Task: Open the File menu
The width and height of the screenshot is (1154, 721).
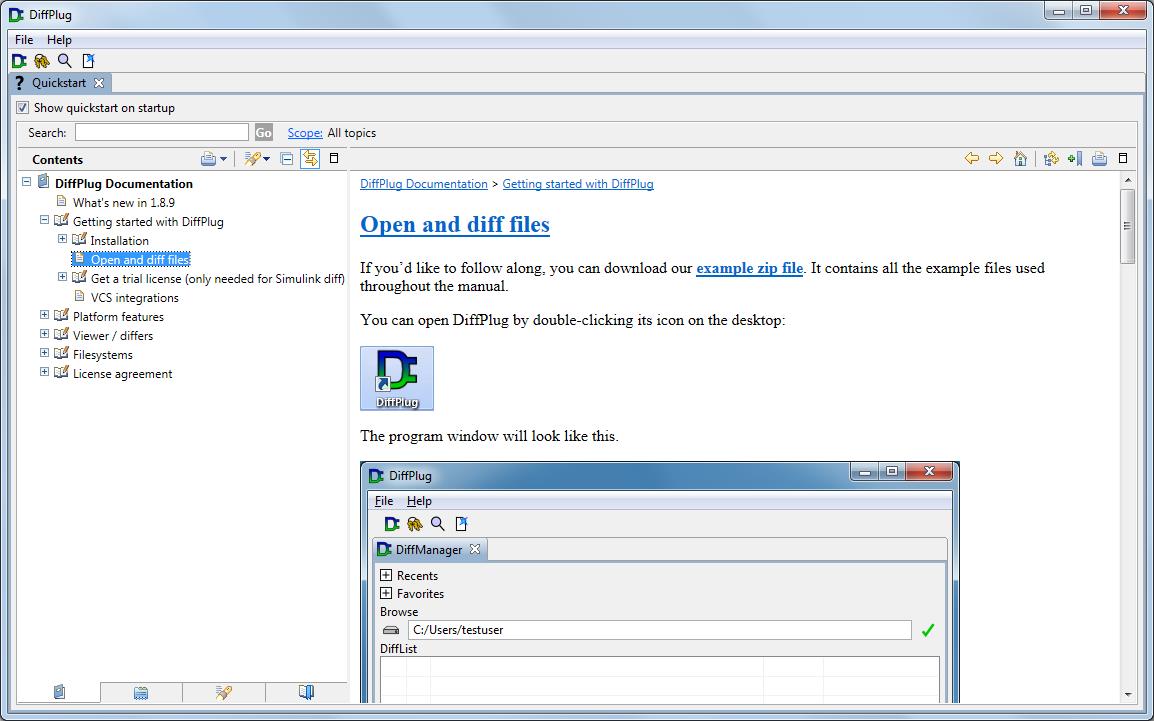Action: click(x=22, y=39)
